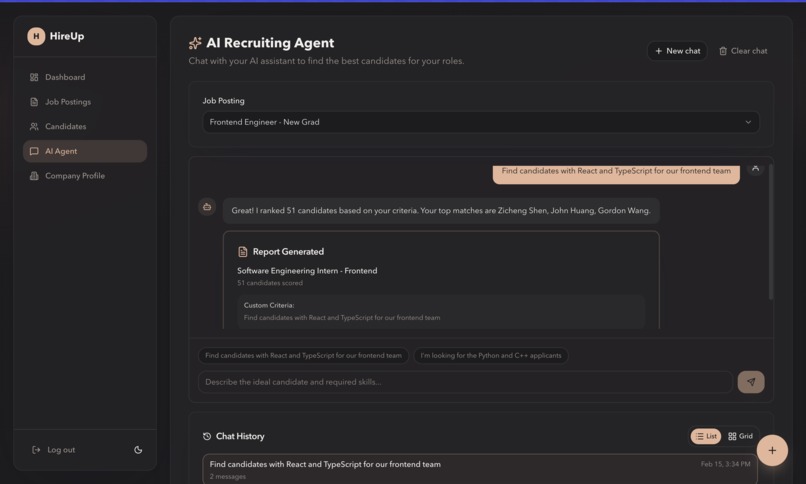
Task: Click the Job Posting dropdown chevron
Action: (748, 122)
